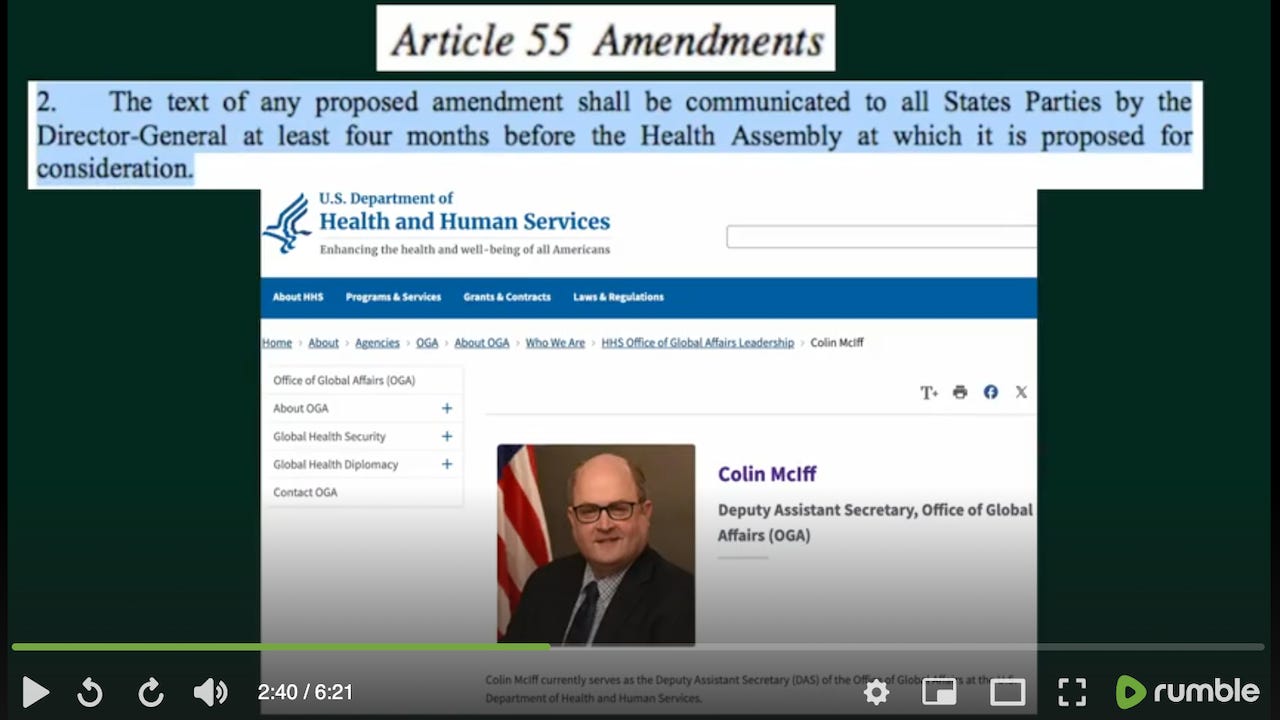Viewport: 1280px width, 720px height.
Task: Expand the Global Health Diplomacy section
Action: tap(447, 464)
